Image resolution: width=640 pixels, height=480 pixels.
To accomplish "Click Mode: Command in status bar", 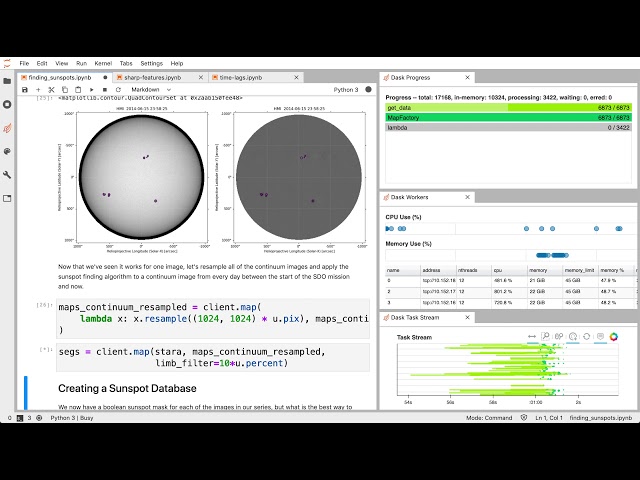I will [x=489, y=418].
